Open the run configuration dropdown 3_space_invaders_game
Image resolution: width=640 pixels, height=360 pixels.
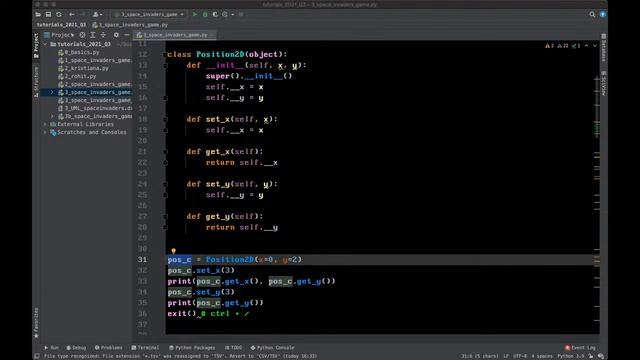(149, 14)
